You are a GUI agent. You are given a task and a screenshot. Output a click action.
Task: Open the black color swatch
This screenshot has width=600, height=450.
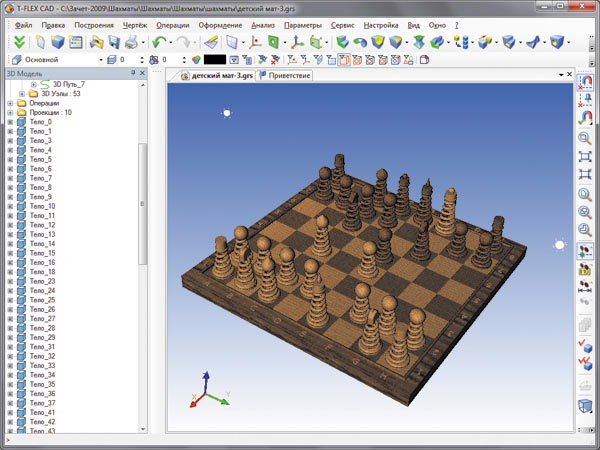click(215, 60)
